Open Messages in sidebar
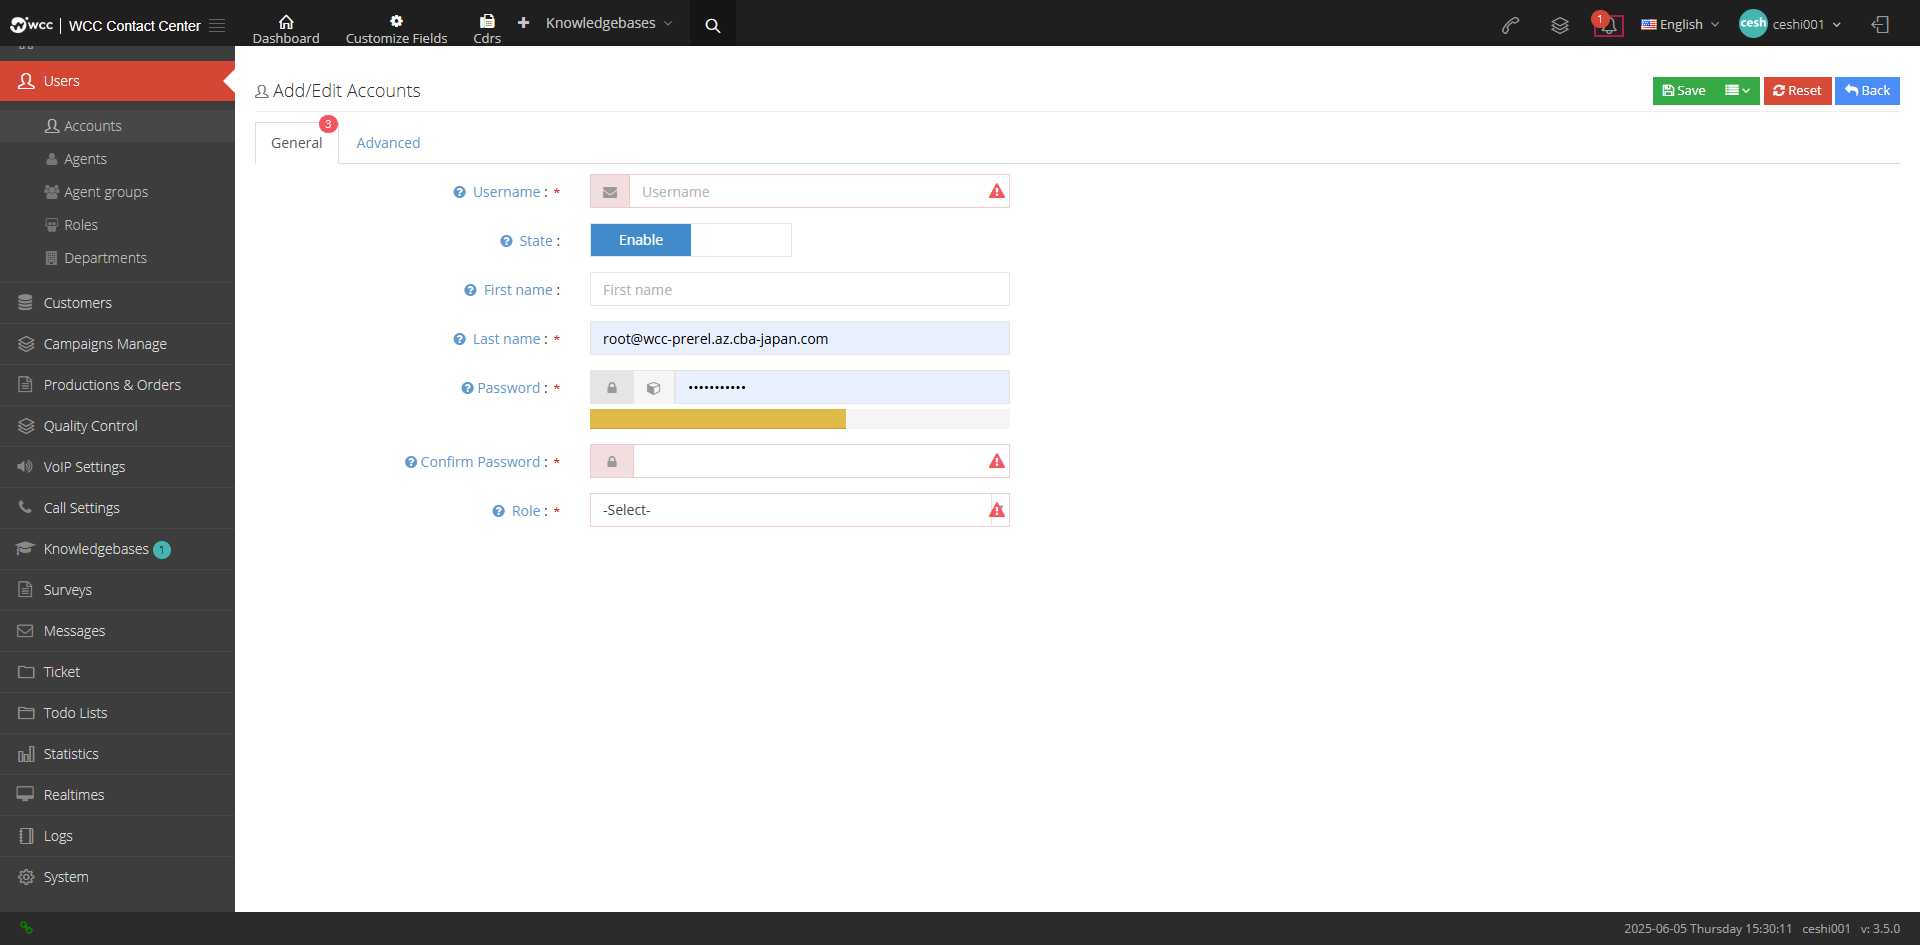Screen dimensions: 1920x945 (117, 631)
